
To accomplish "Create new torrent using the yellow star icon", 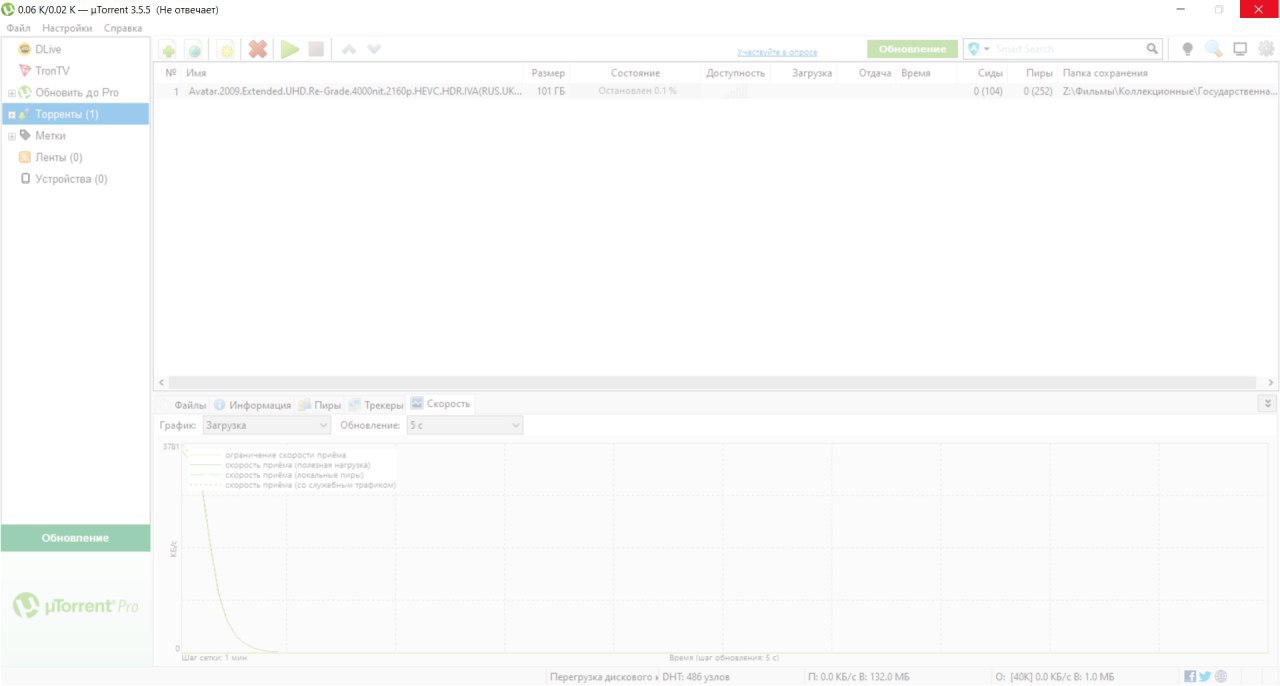I will pyautogui.click(x=227, y=49).
